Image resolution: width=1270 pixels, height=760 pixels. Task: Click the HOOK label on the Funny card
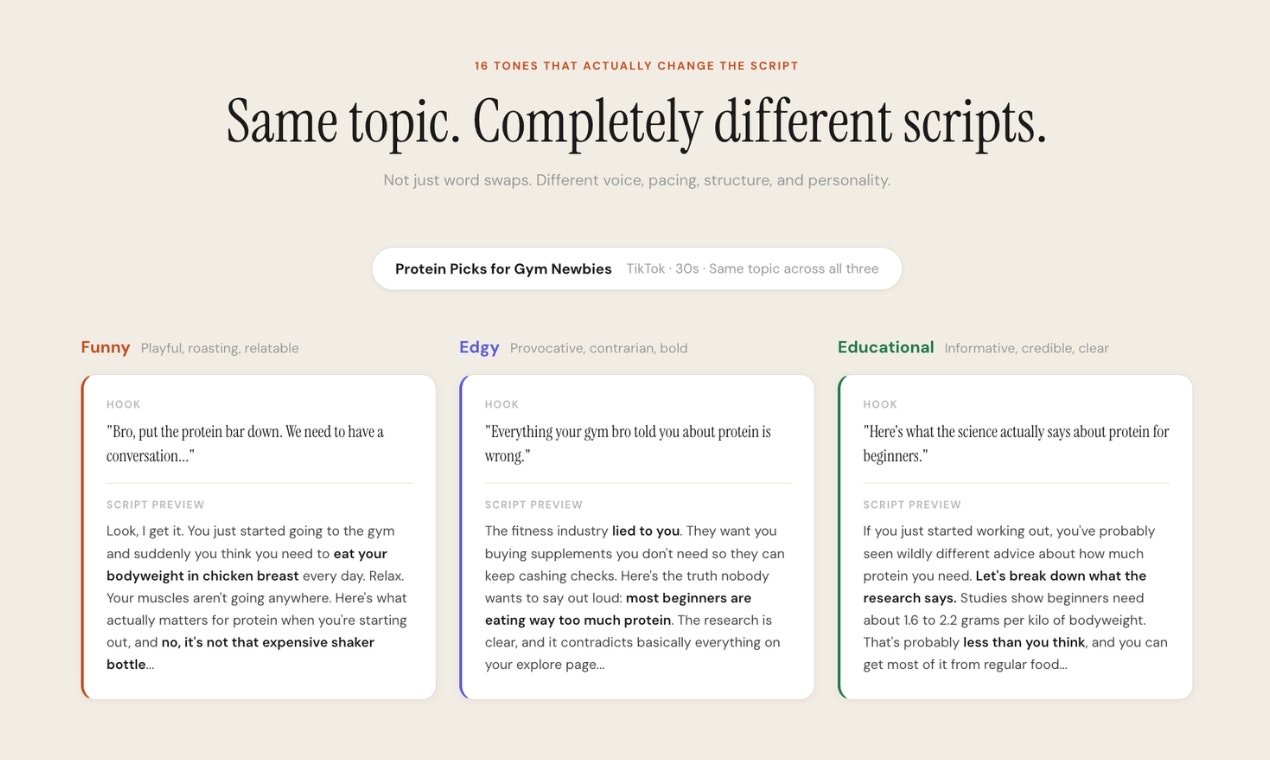123,404
